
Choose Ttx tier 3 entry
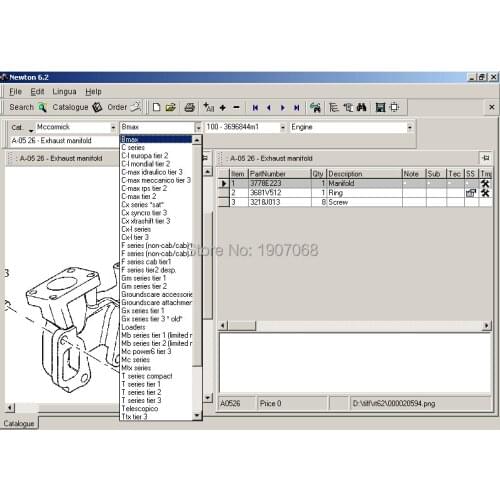[x=156, y=417]
